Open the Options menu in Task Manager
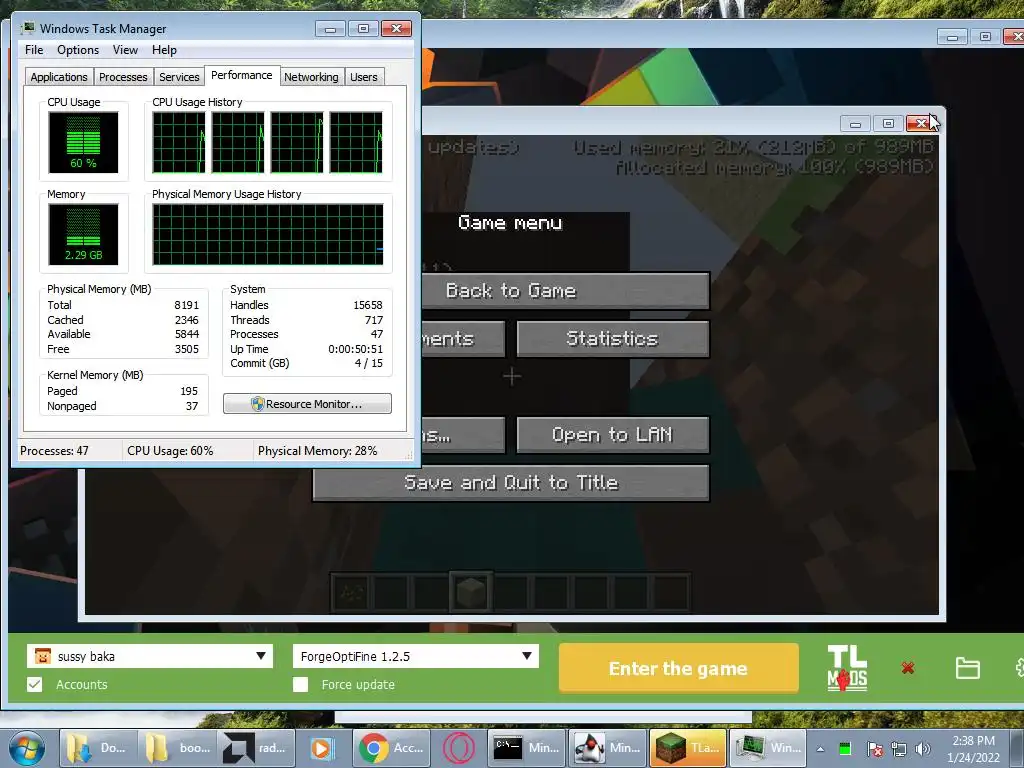 78,50
